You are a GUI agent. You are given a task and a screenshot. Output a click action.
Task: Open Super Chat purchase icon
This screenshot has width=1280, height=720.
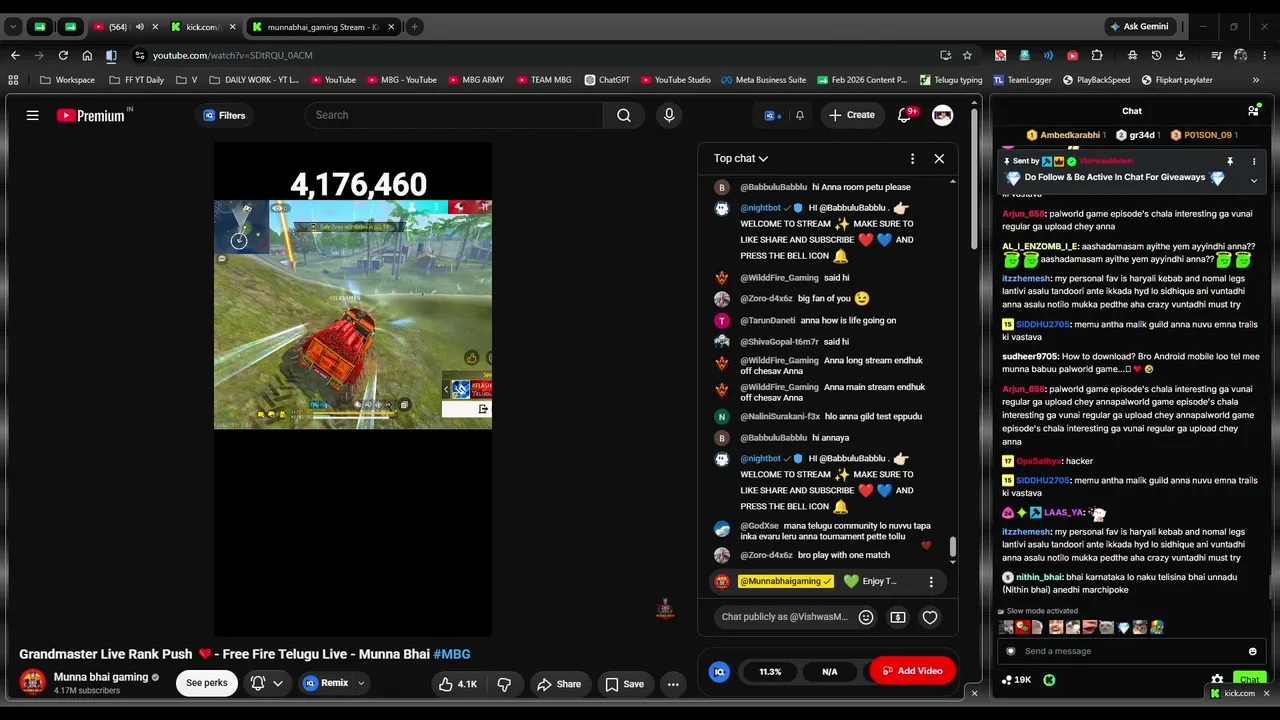898,617
